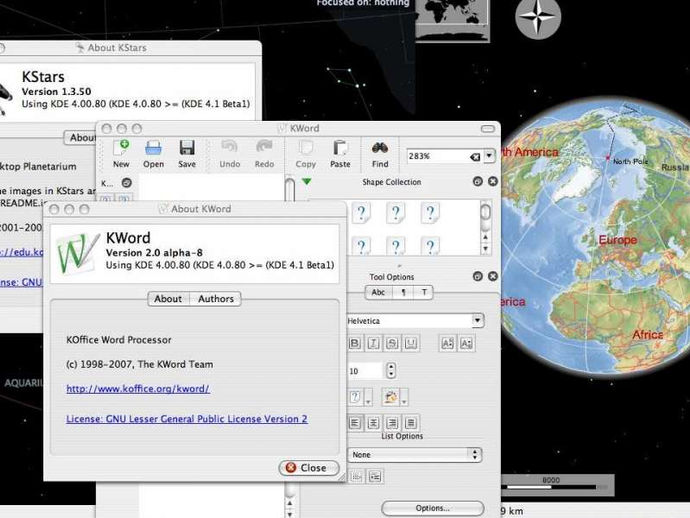Click the Shape Collection scrollbar down arrow

tap(485, 249)
